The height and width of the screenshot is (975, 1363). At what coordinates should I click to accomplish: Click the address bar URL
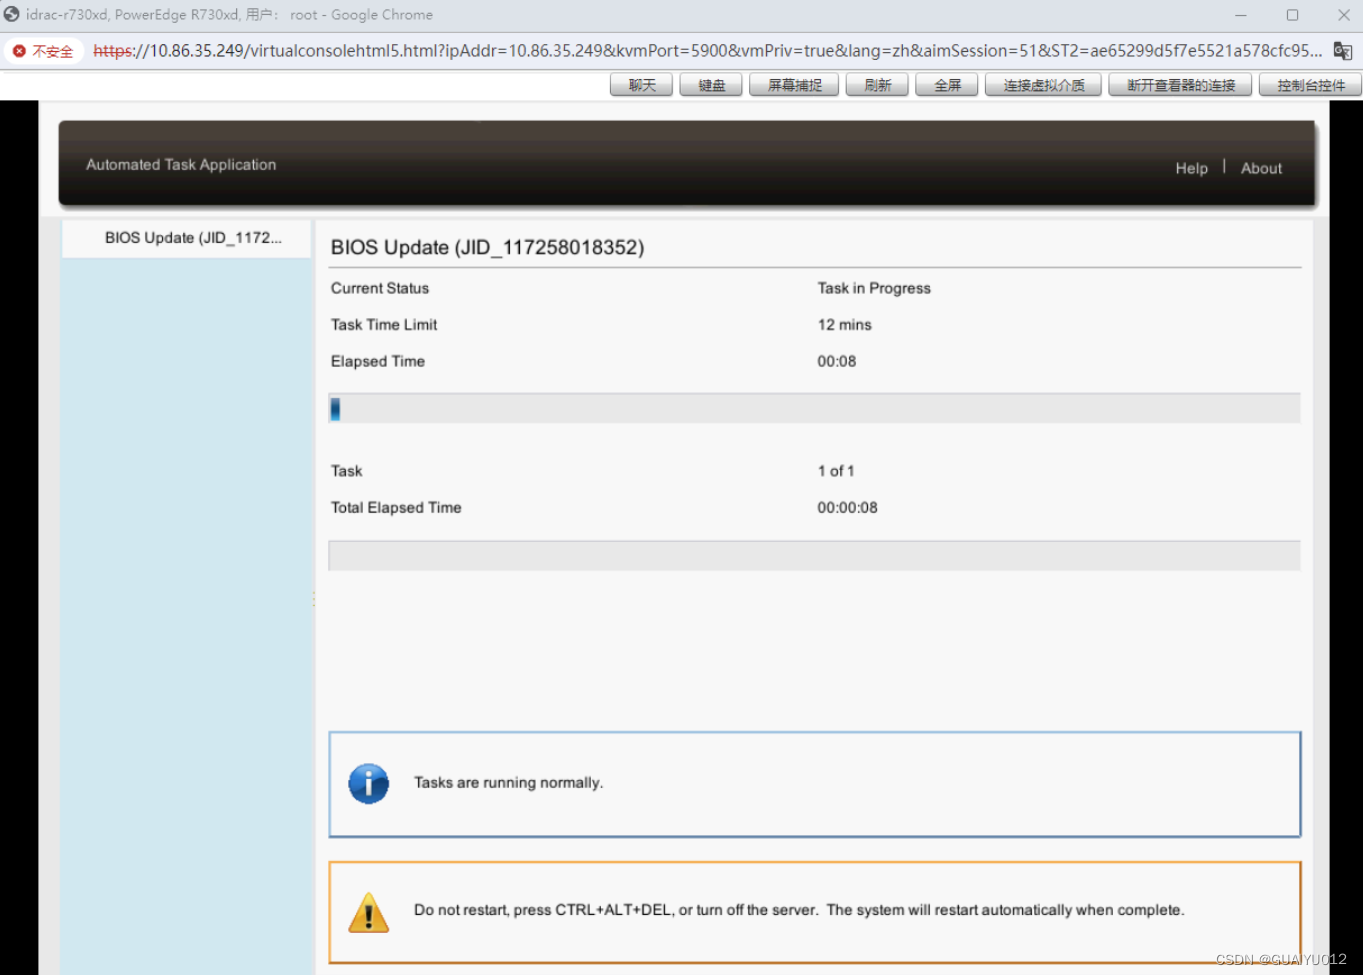pyautogui.click(x=707, y=51)
